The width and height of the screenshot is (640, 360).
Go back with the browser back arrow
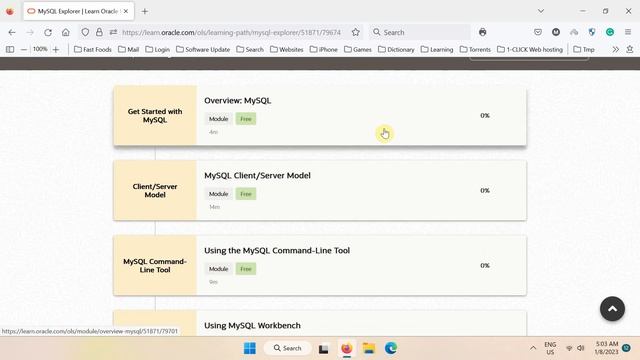tap(12, 32)
